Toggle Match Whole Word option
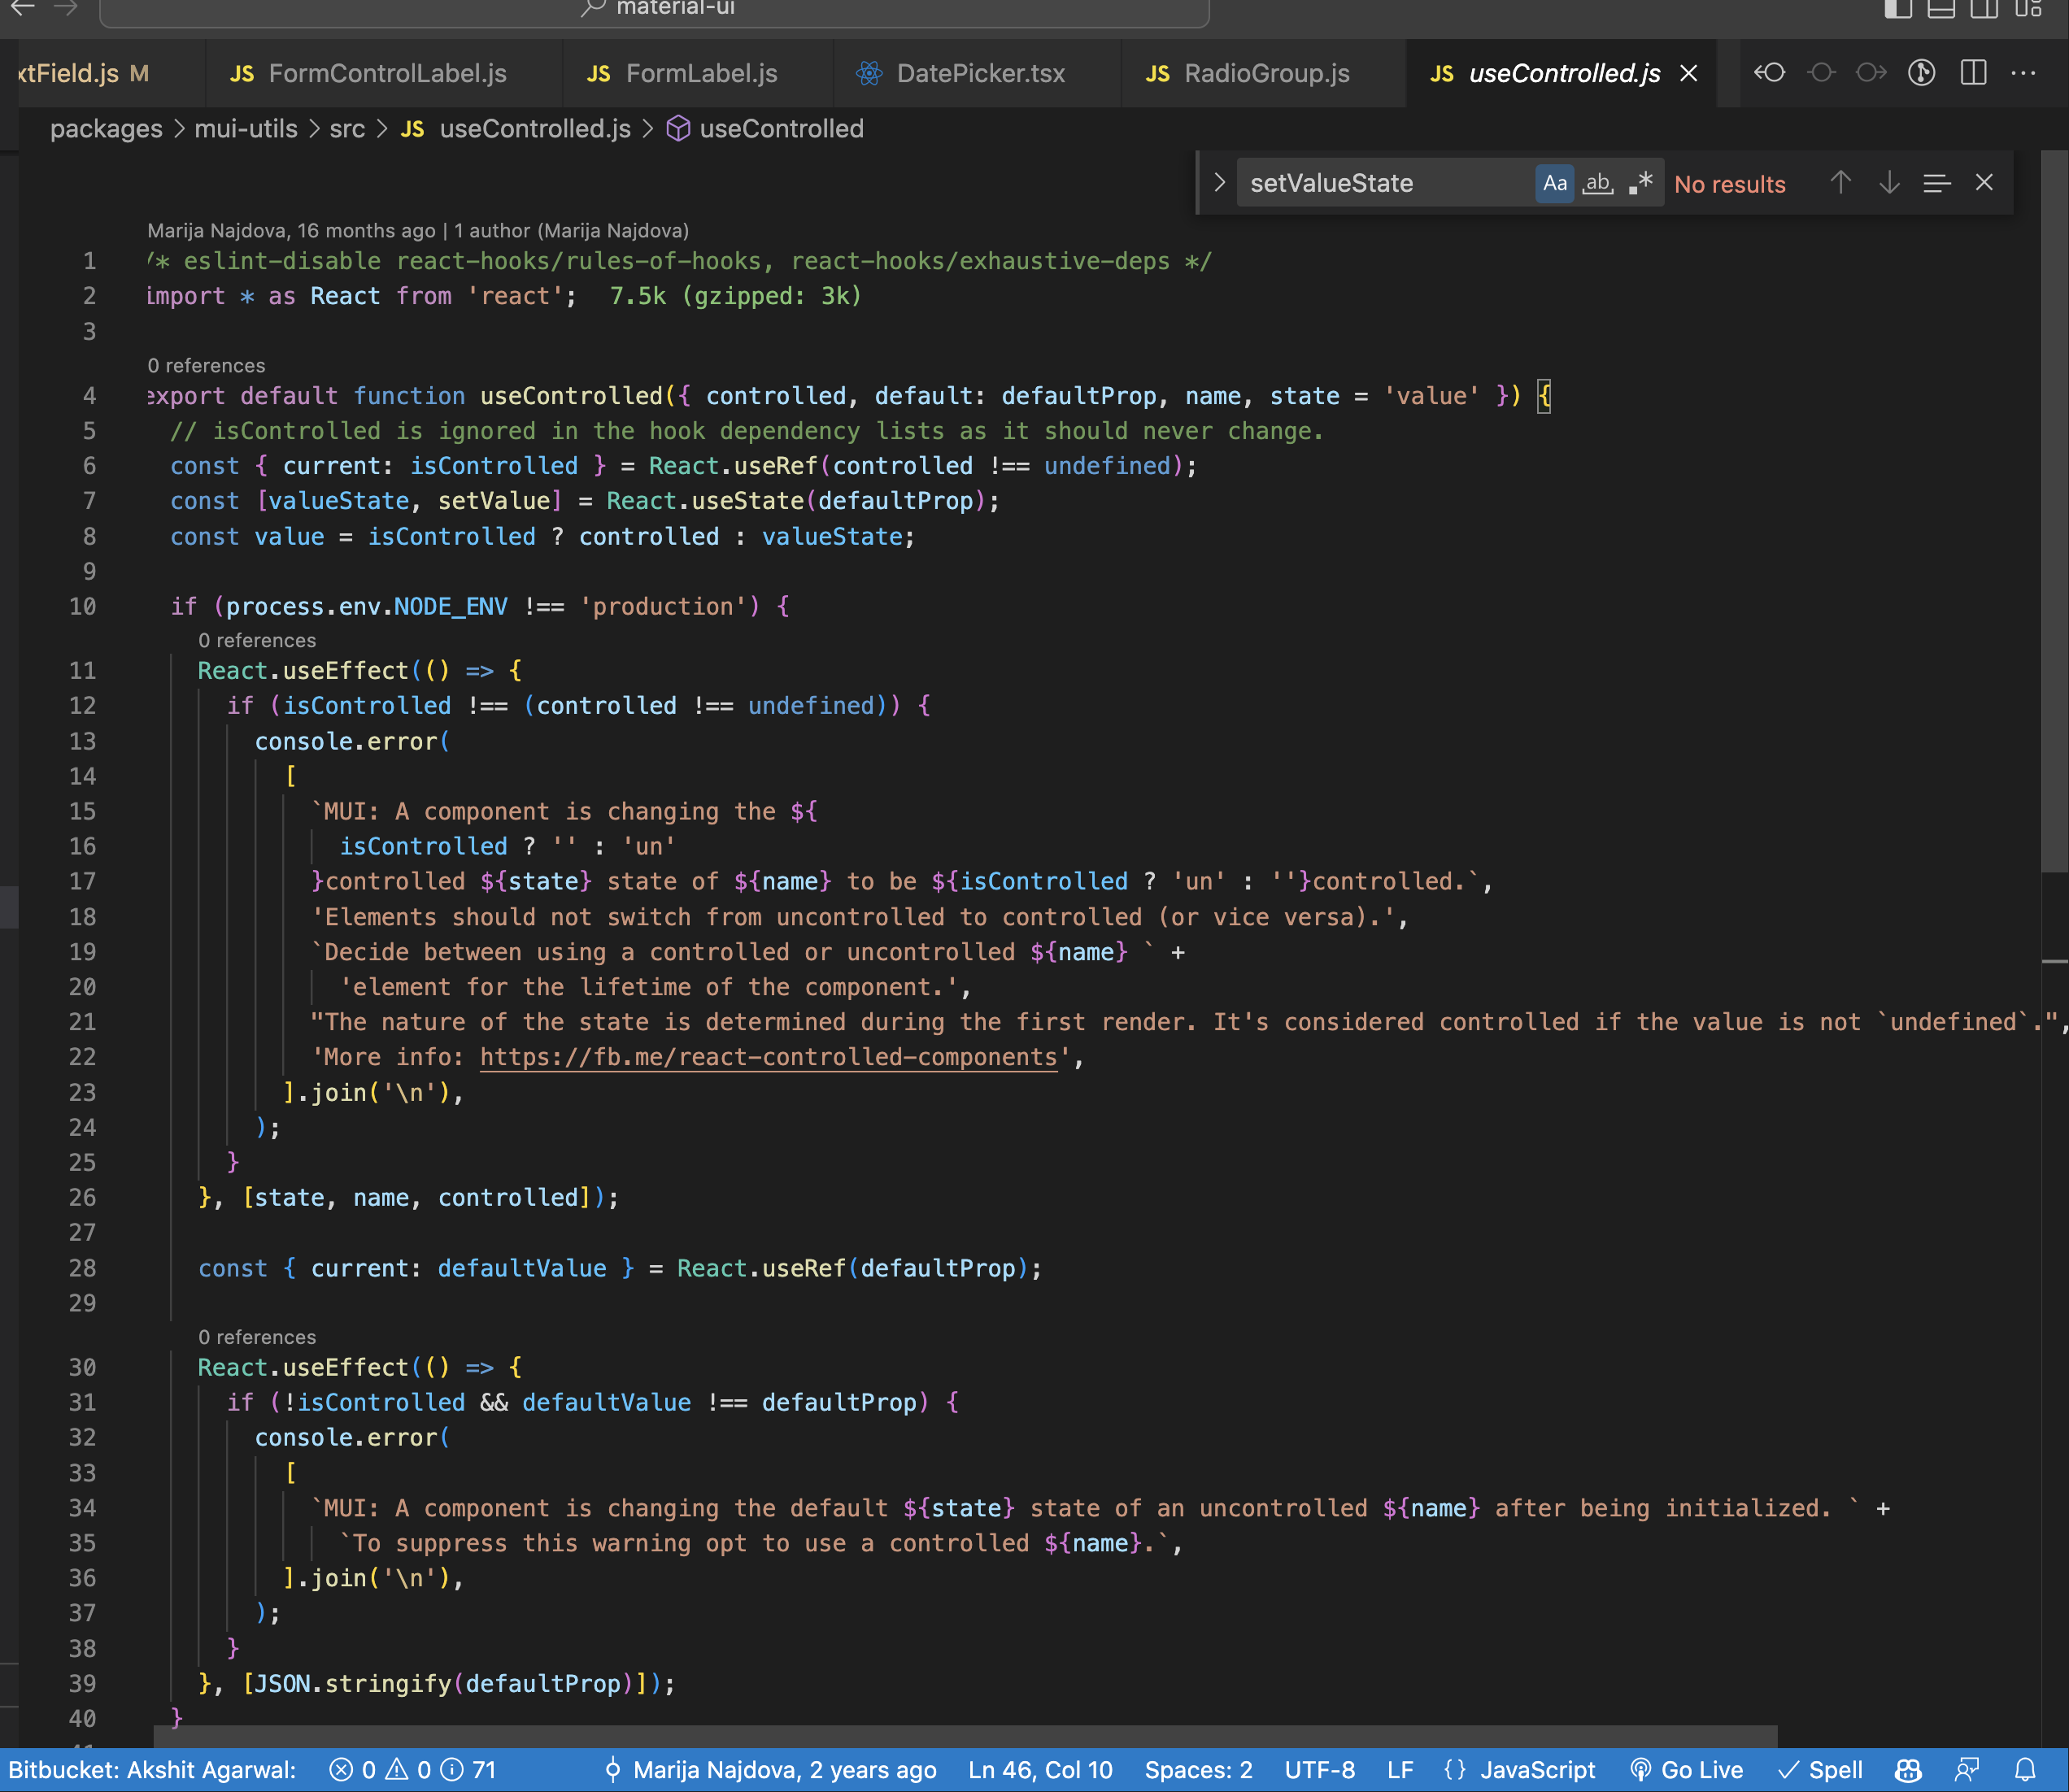The width and height of the screenshot is (2069, 1792). click(1597, 183)
